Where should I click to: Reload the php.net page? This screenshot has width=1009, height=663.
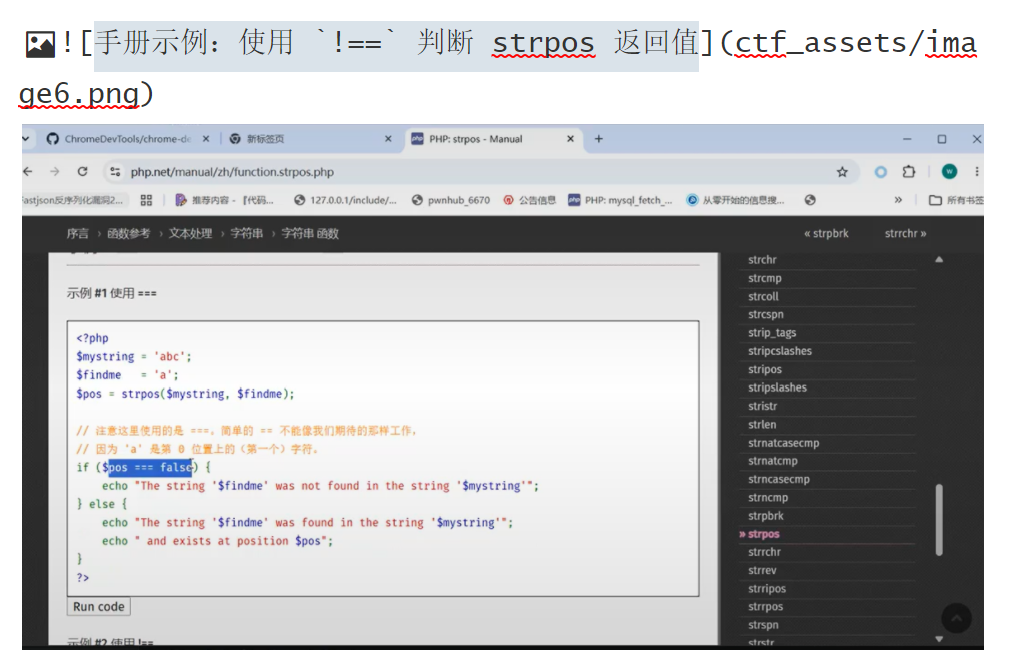coord(82,171)
